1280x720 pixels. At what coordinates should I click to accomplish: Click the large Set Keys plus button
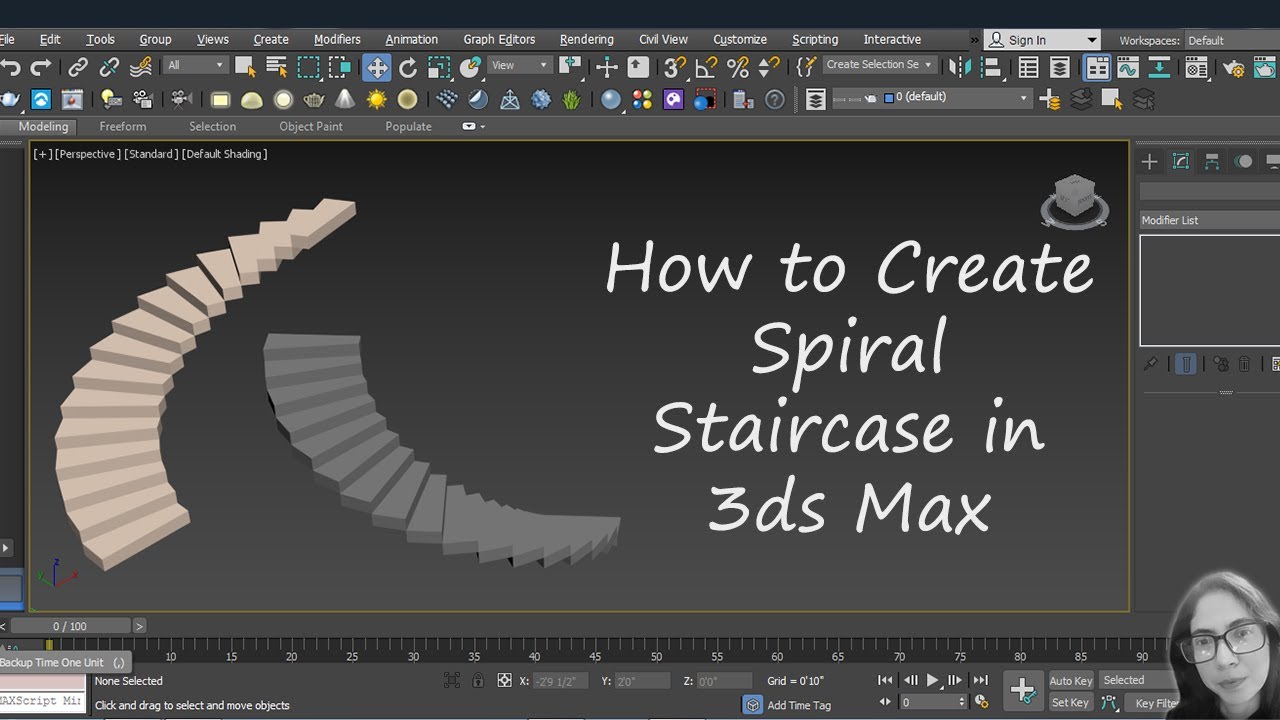[1023, 690]
